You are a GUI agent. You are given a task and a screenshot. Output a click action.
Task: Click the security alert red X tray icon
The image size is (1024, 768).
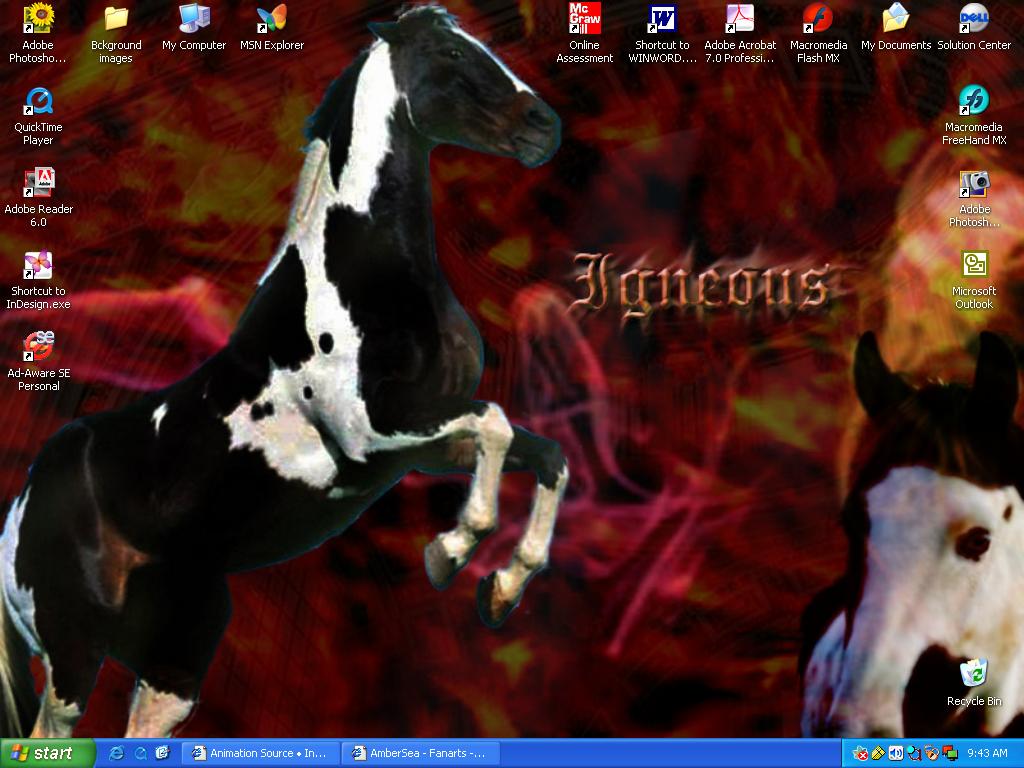point(861,754)
